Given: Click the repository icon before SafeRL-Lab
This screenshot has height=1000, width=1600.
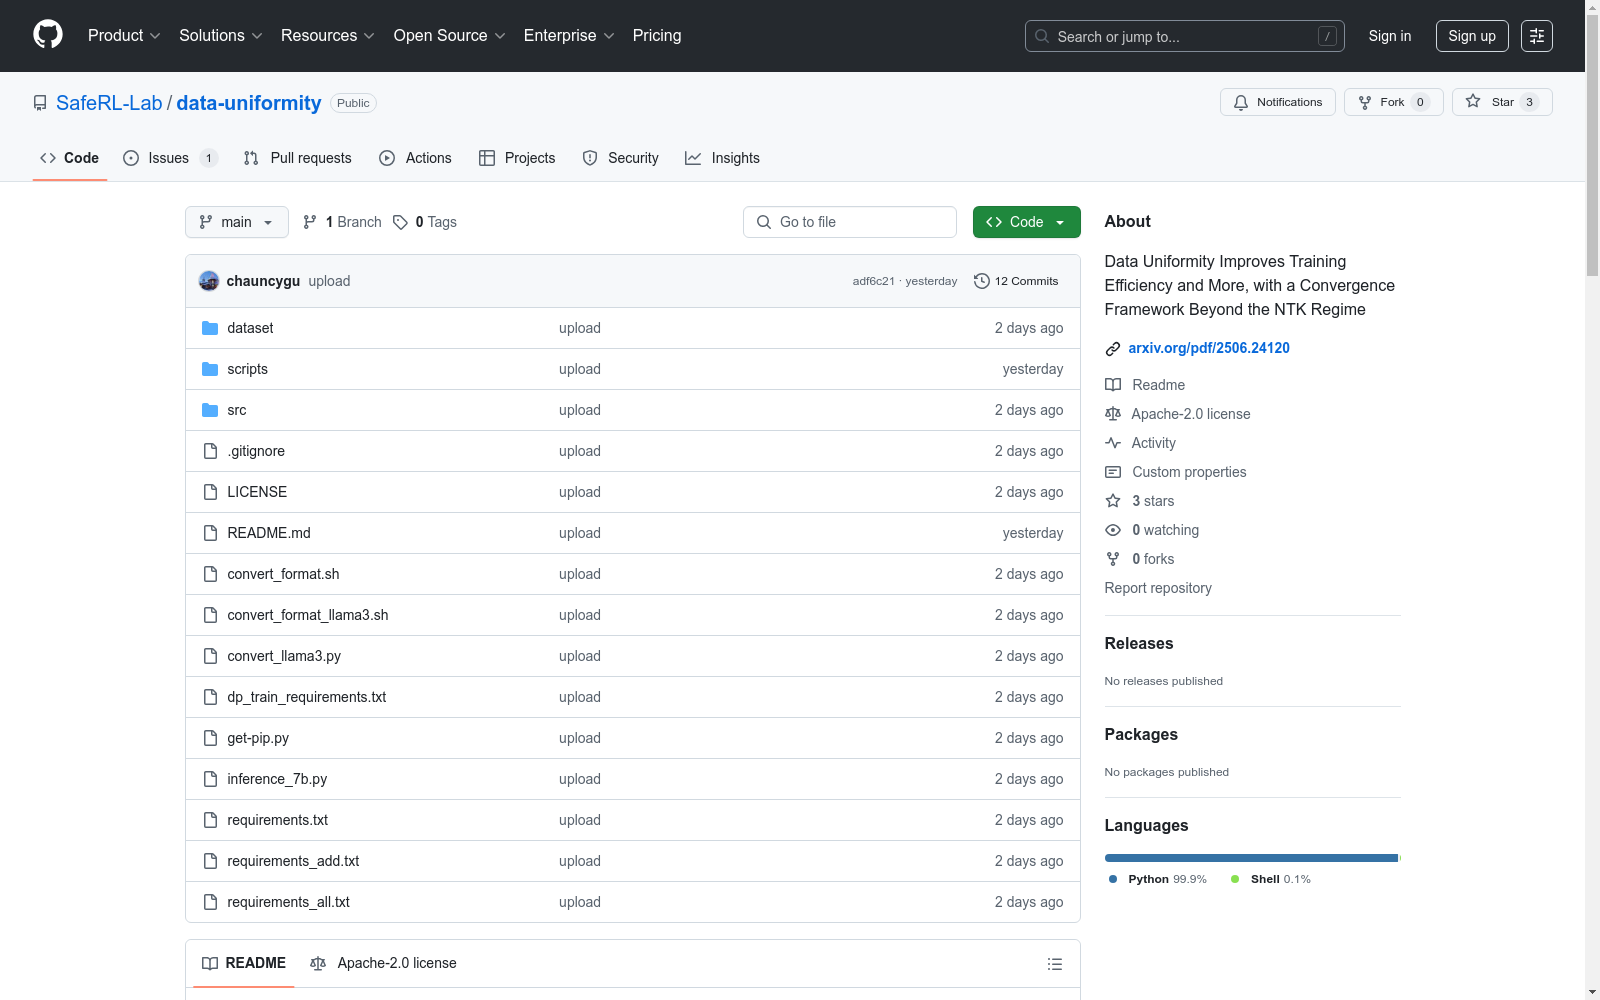Looking at the screenshot, I should (40, 103).
